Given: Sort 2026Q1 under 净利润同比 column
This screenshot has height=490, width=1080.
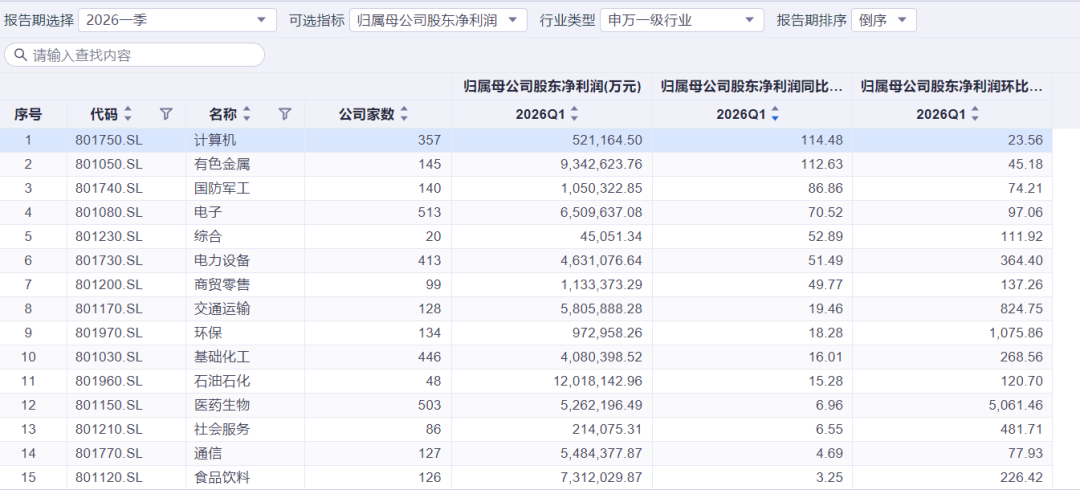Looking at the screenshot, I should pos(775,115).
